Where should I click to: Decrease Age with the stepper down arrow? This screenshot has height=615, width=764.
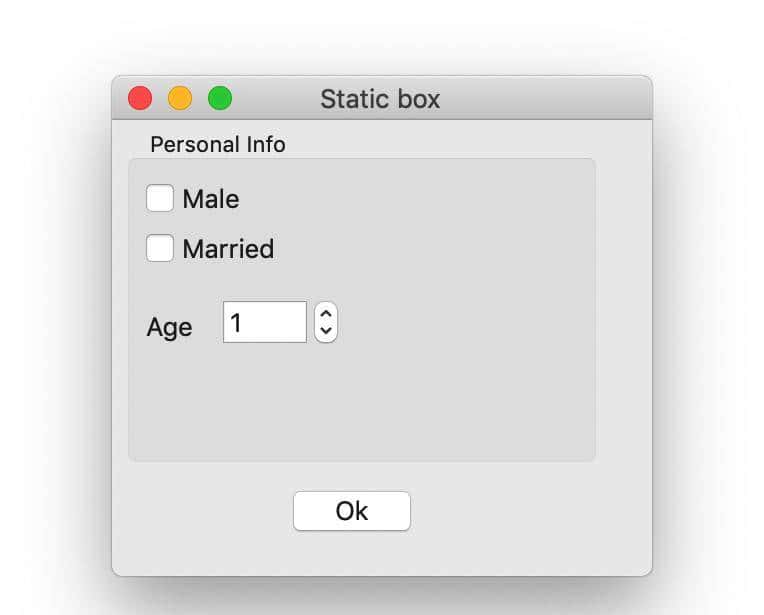tap(326, 331)
